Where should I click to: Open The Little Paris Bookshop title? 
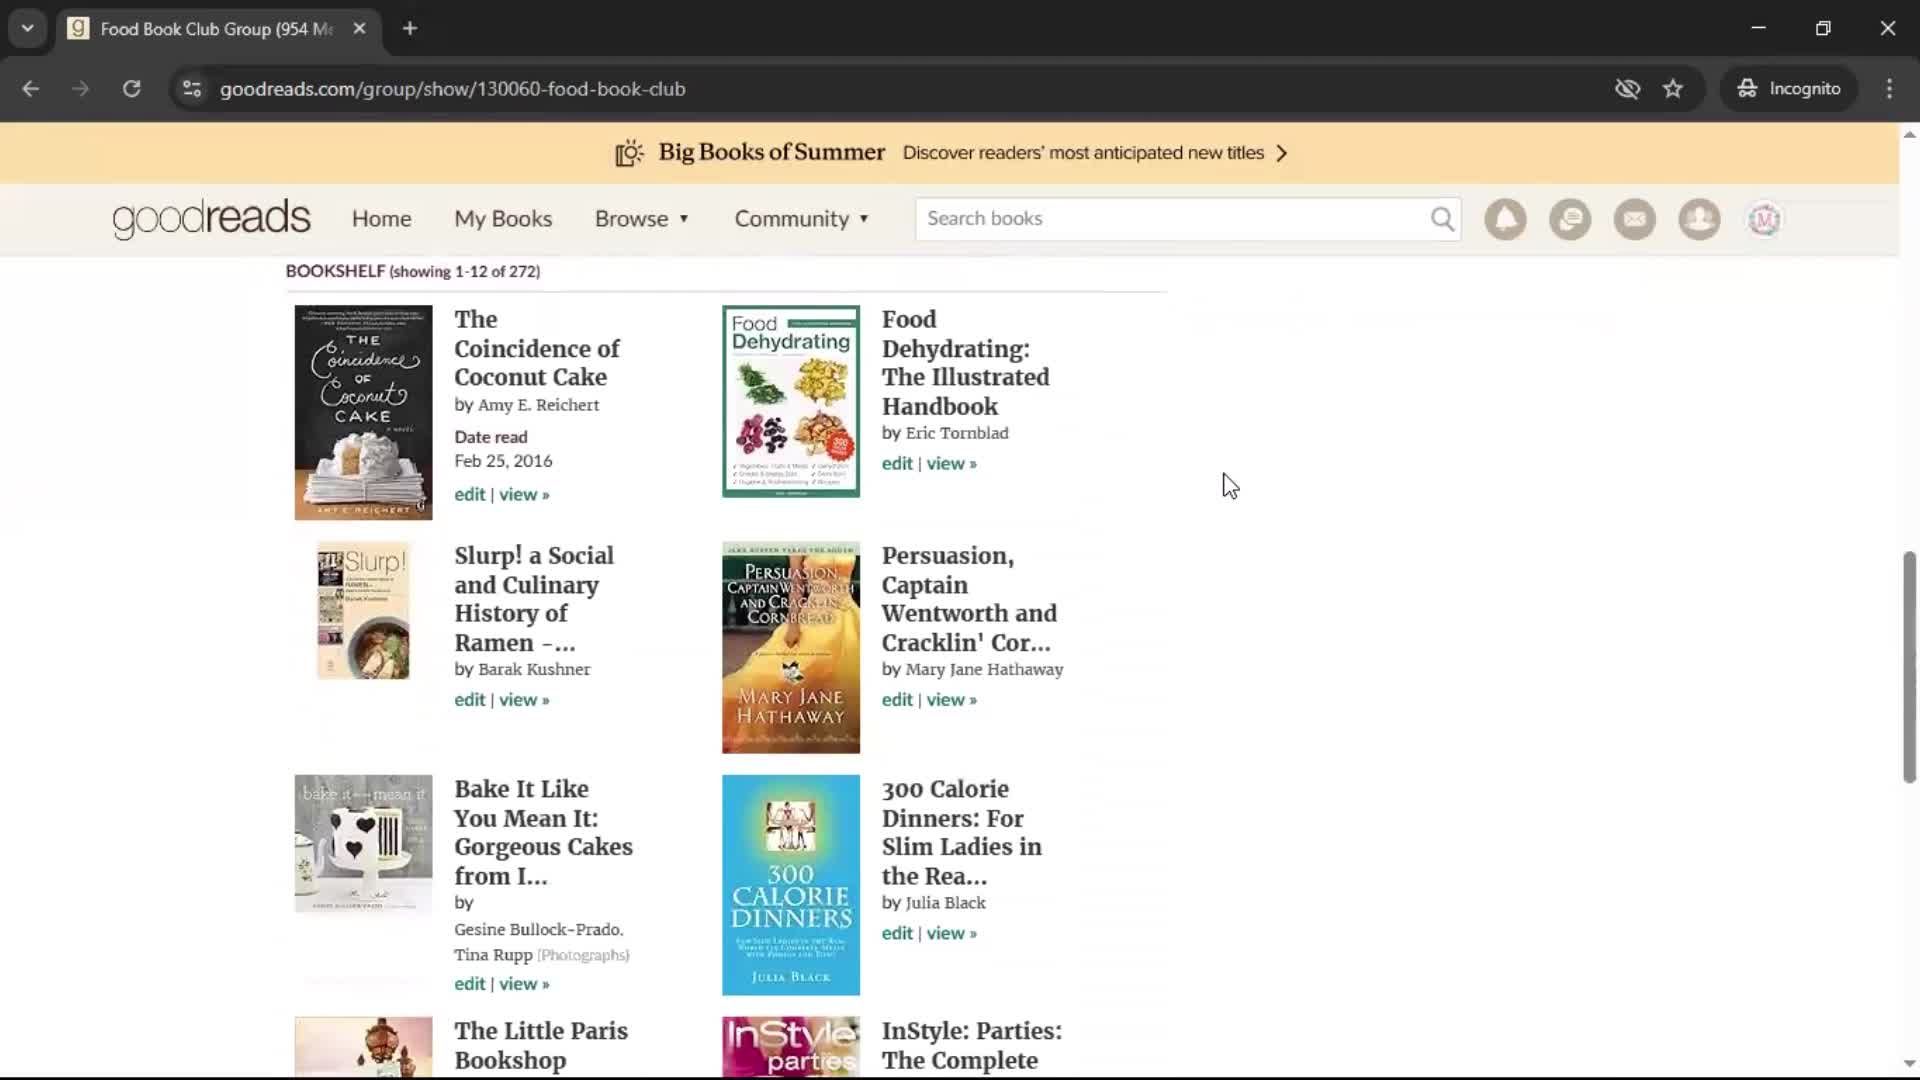point(541,1045)
